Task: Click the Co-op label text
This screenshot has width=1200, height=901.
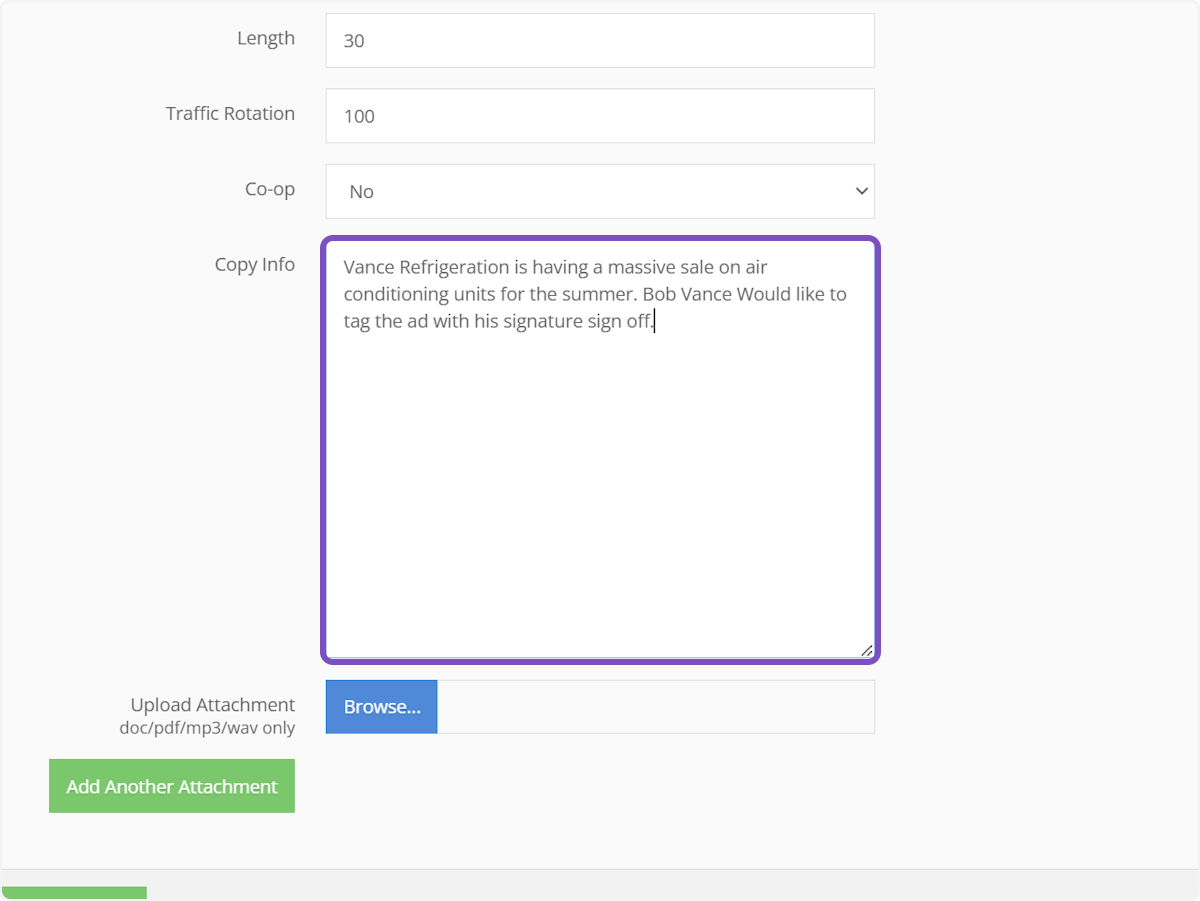Action: pyautogui.click(x=269, y=189)
